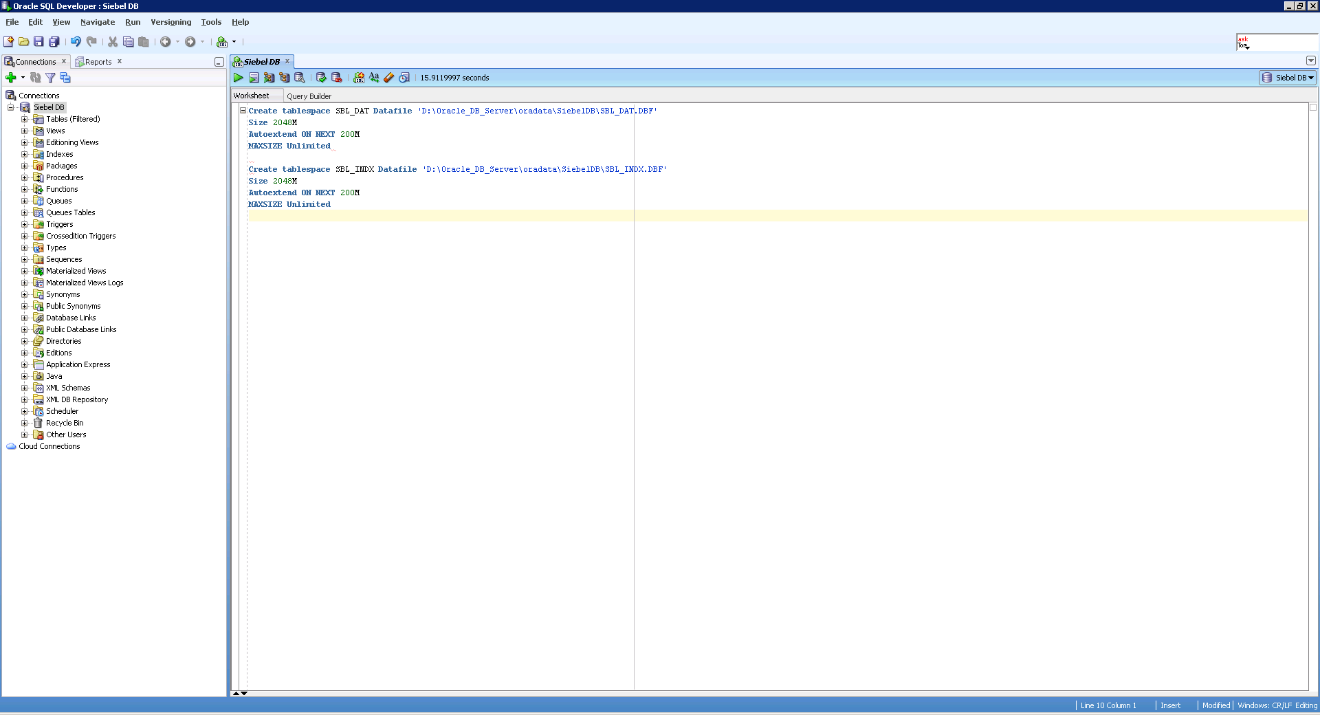Image resolution: width=1320 pixels, height=715 pixels.
Task: Close the Connections panel tab
Action: click(64, 61)
